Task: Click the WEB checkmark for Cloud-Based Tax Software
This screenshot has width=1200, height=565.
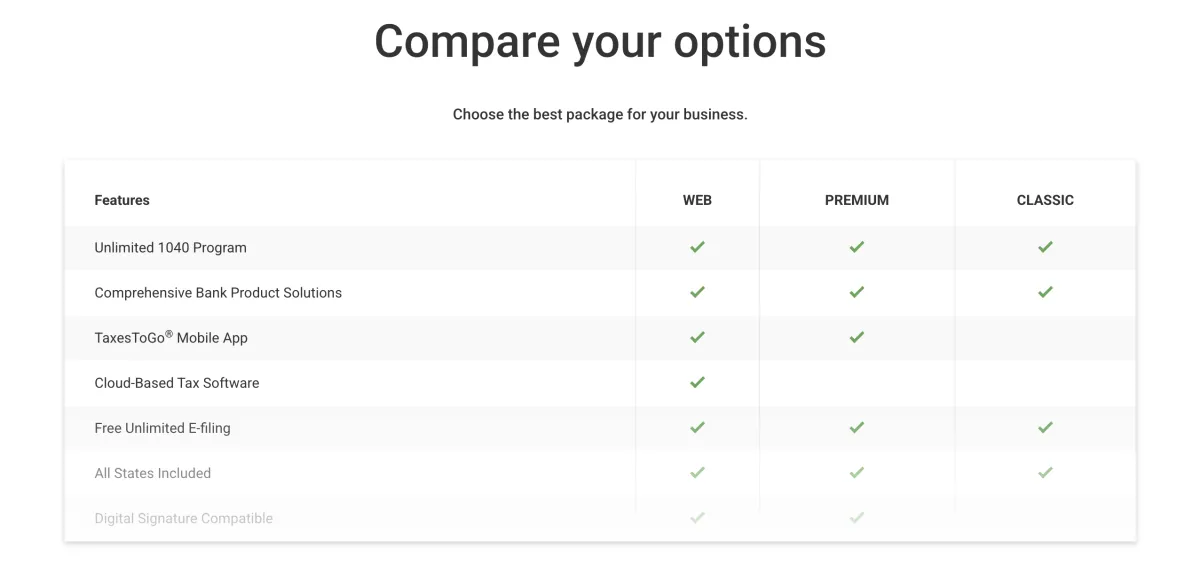Action: pos(697,382)
